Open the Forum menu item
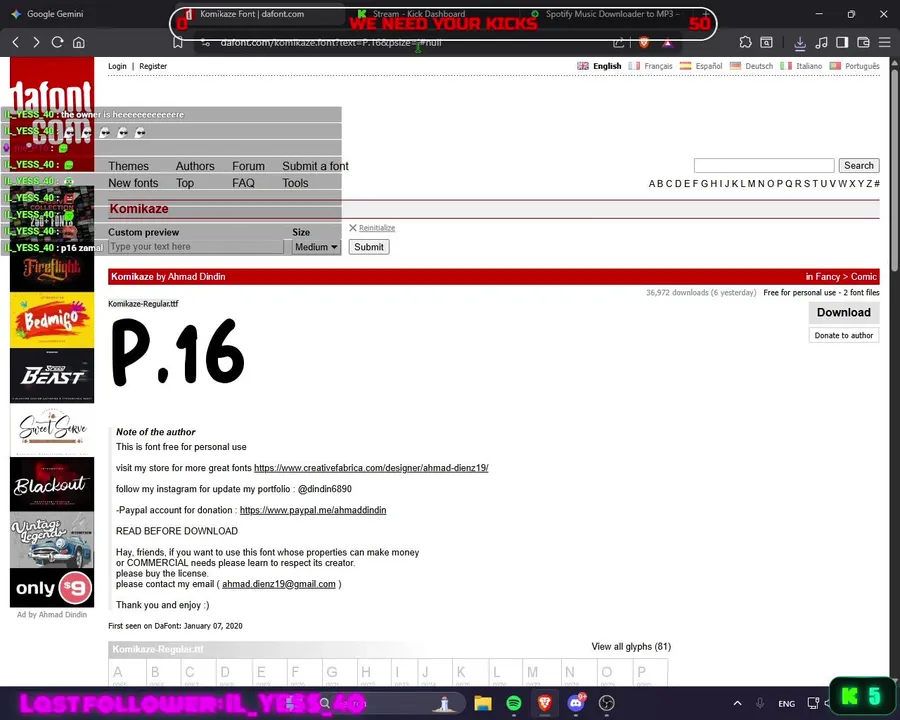This screenshot has height=720, width=900. [249, 166]
